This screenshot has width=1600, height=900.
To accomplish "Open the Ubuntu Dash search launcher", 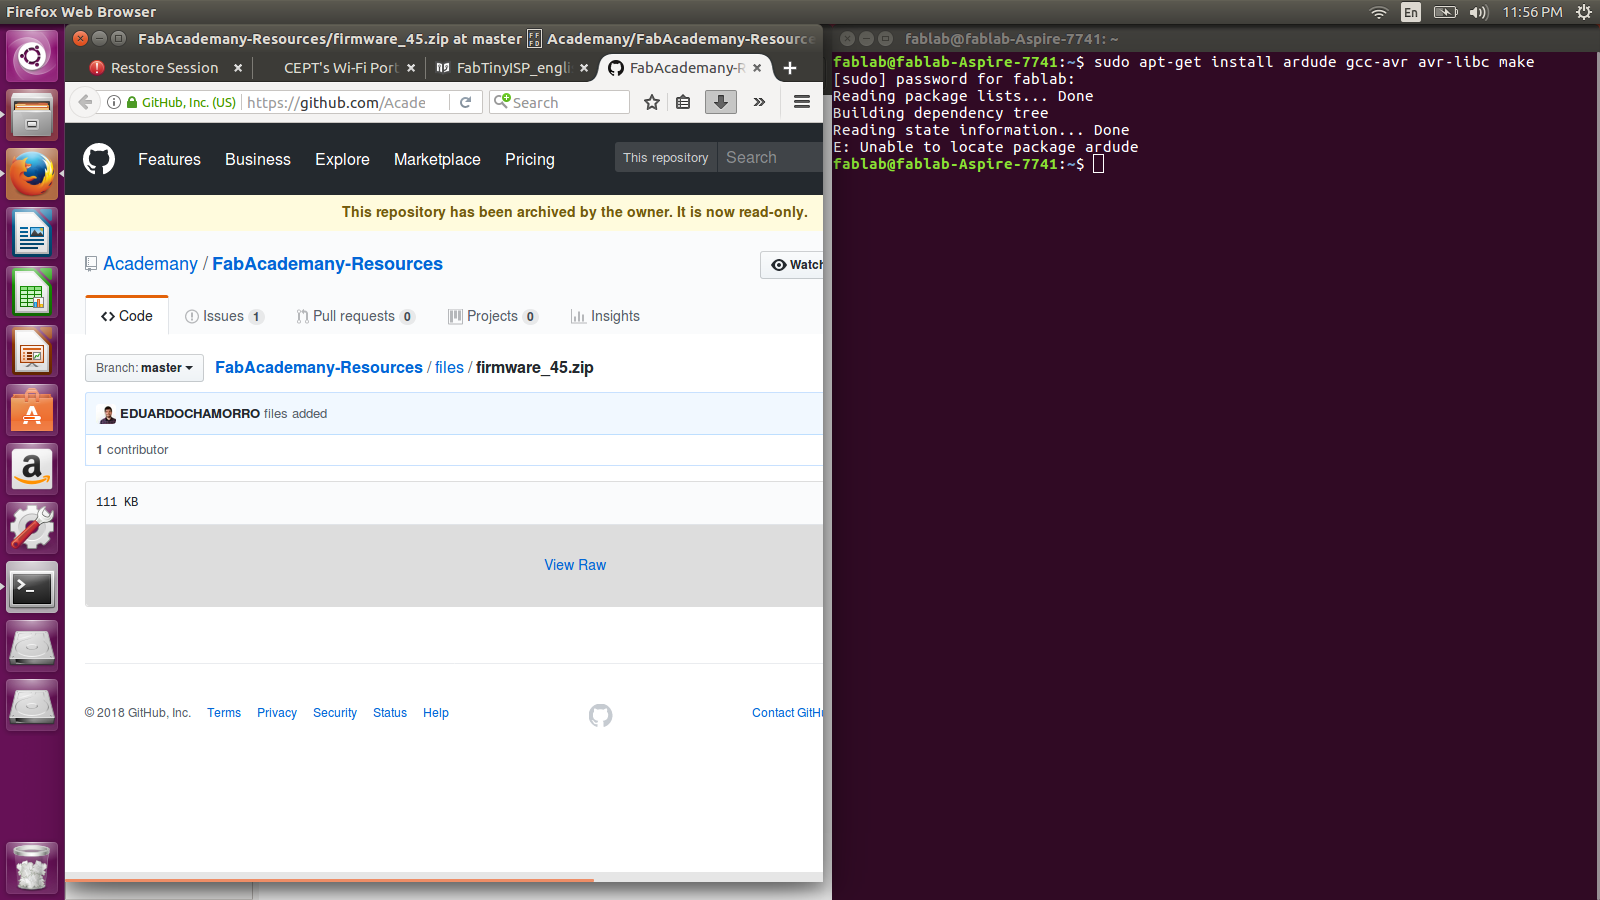I will pos(32,56).
